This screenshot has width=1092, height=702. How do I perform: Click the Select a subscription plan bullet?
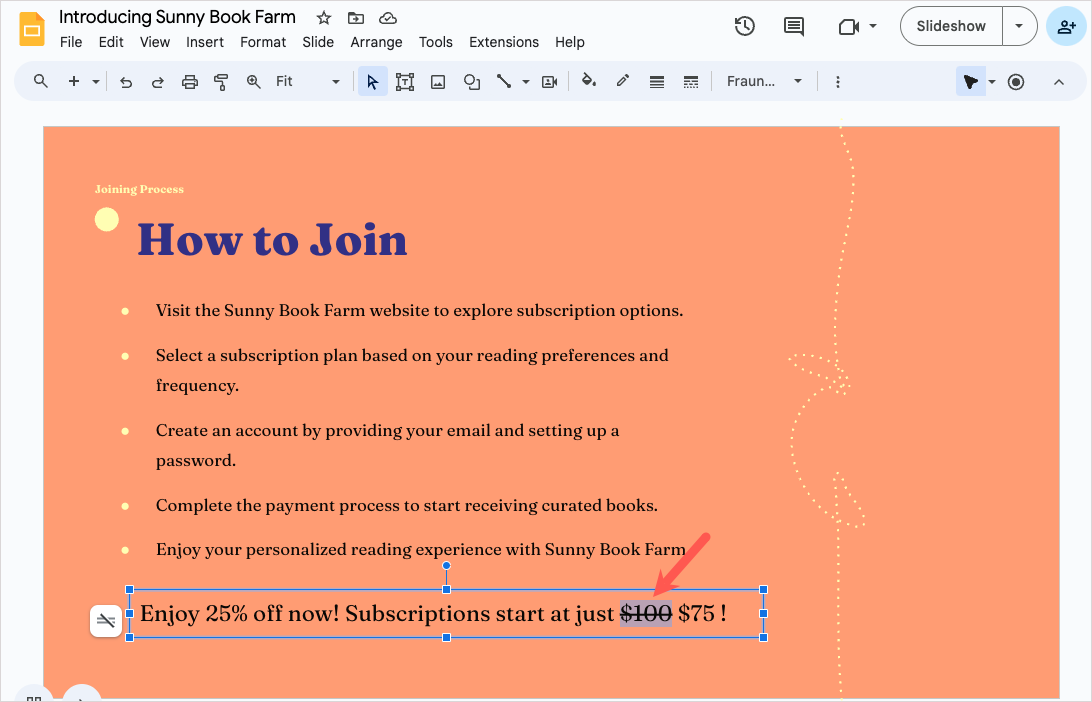click(412, 370)
